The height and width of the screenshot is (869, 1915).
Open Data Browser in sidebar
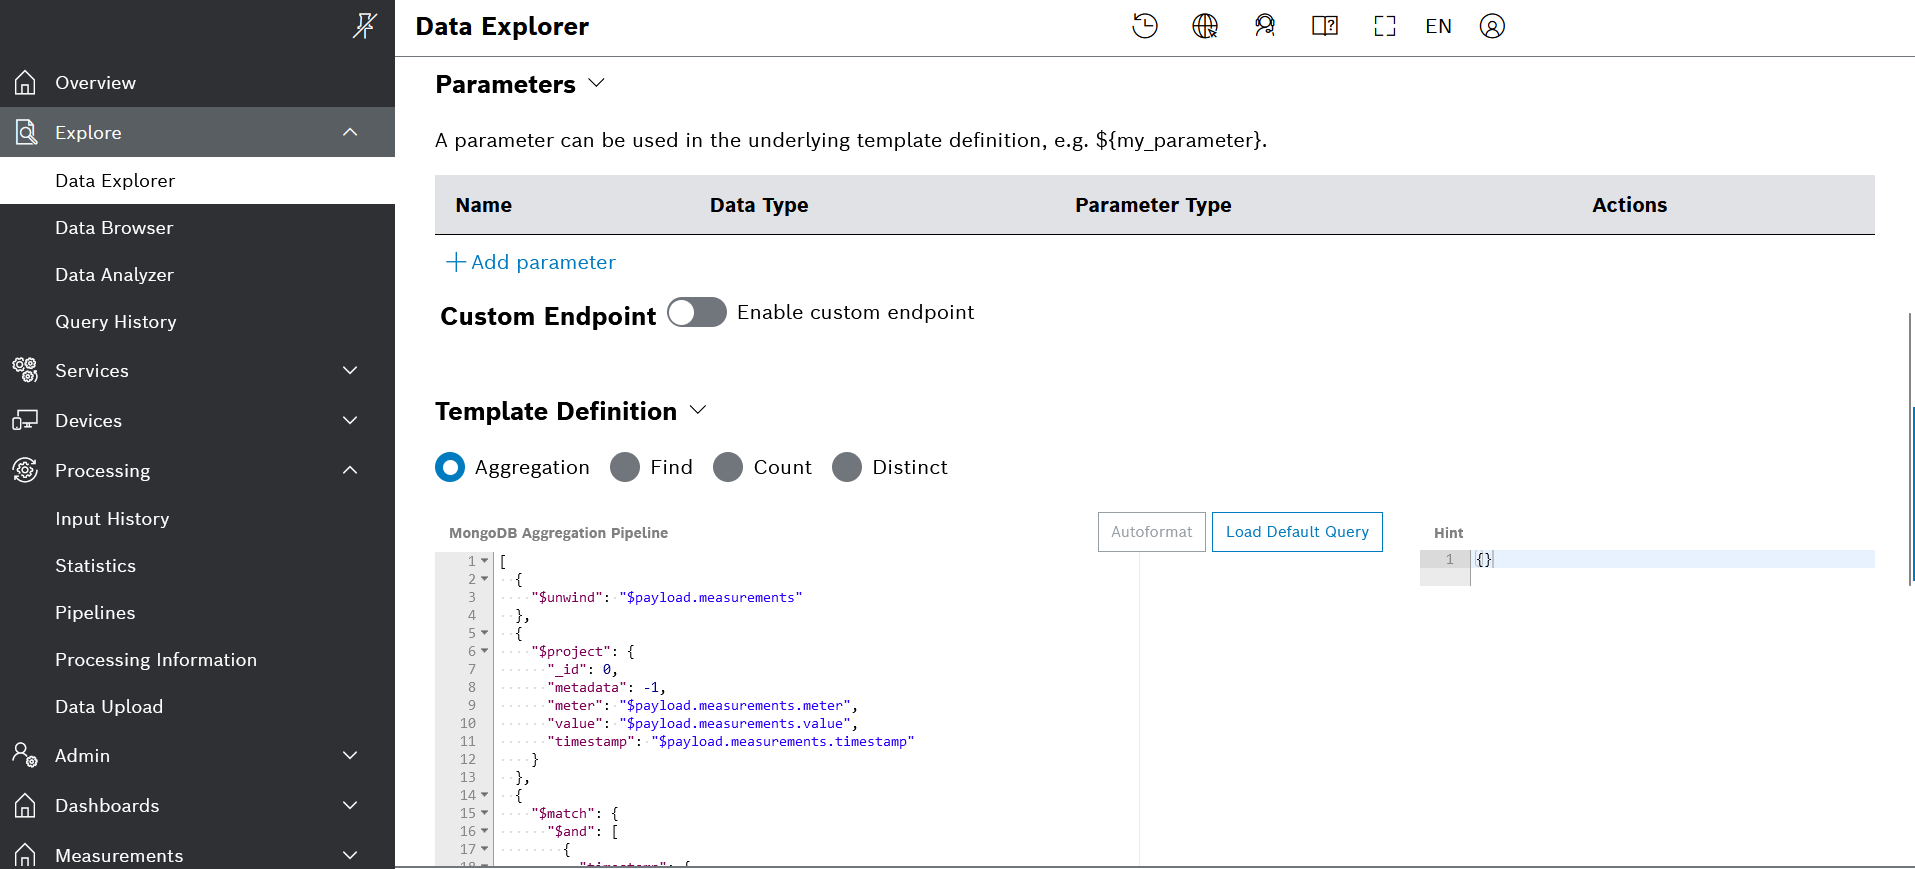pos(114,228)
